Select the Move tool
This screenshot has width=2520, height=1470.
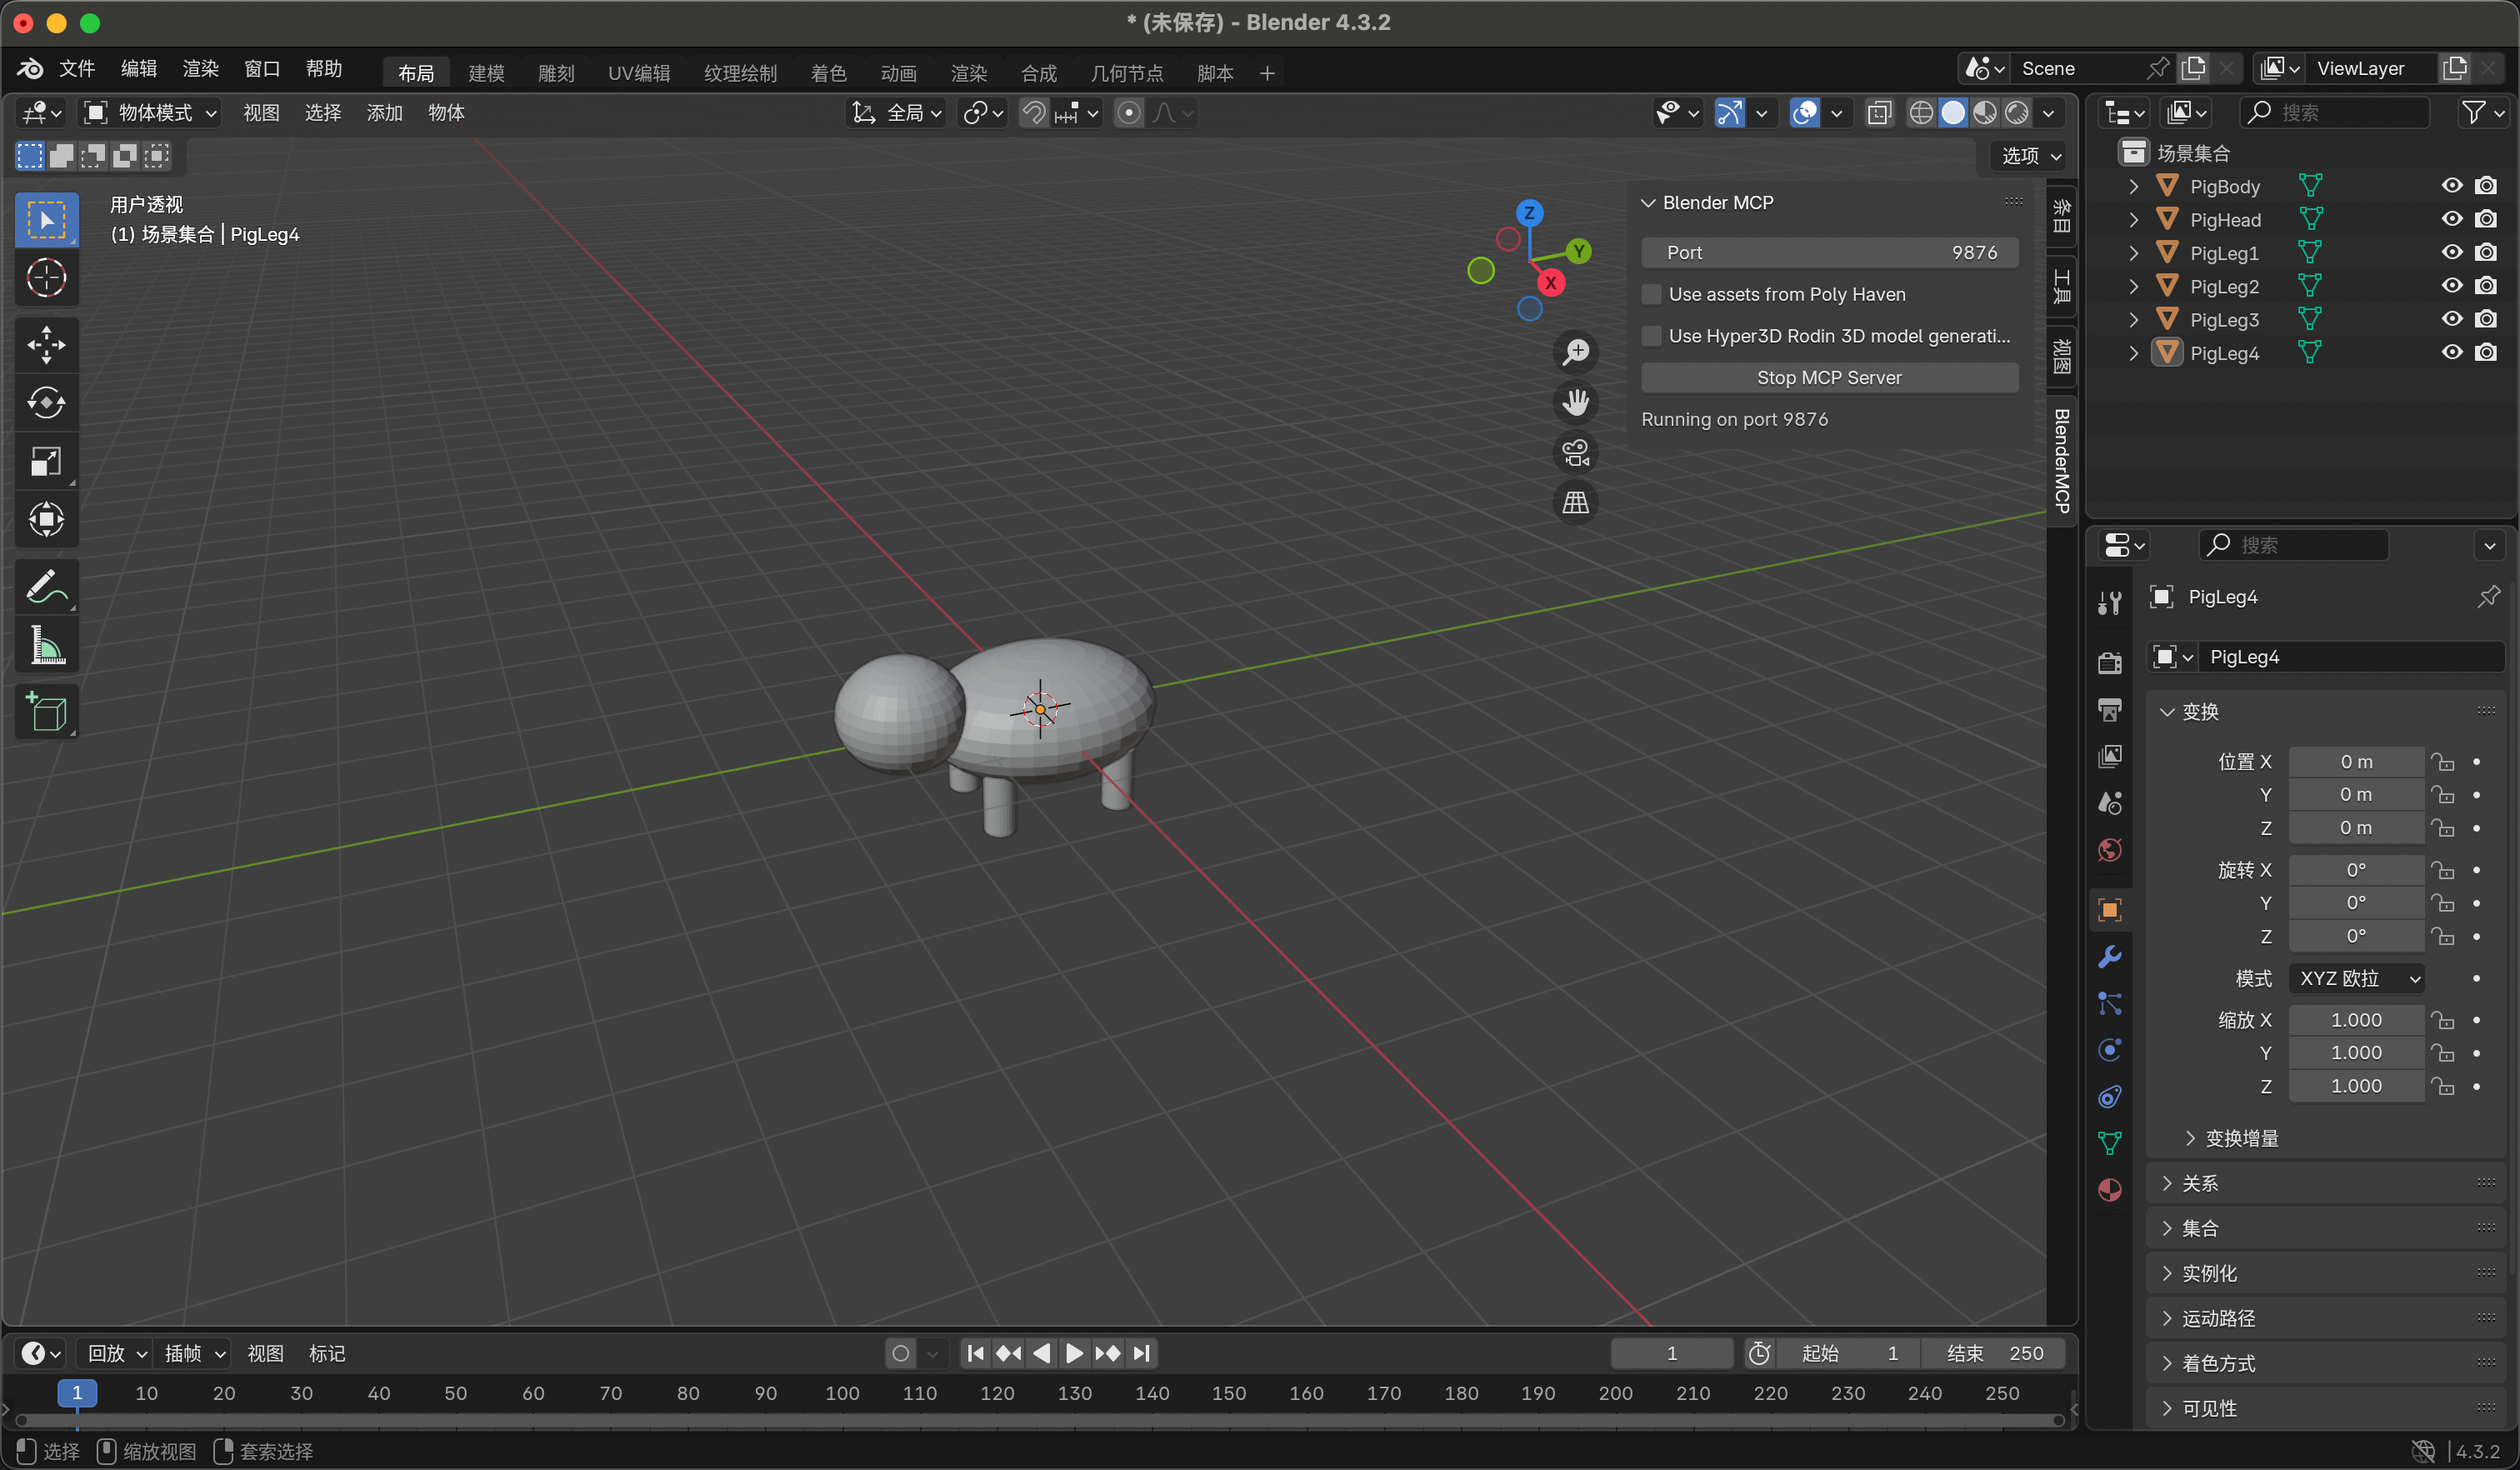click(46, 344)
